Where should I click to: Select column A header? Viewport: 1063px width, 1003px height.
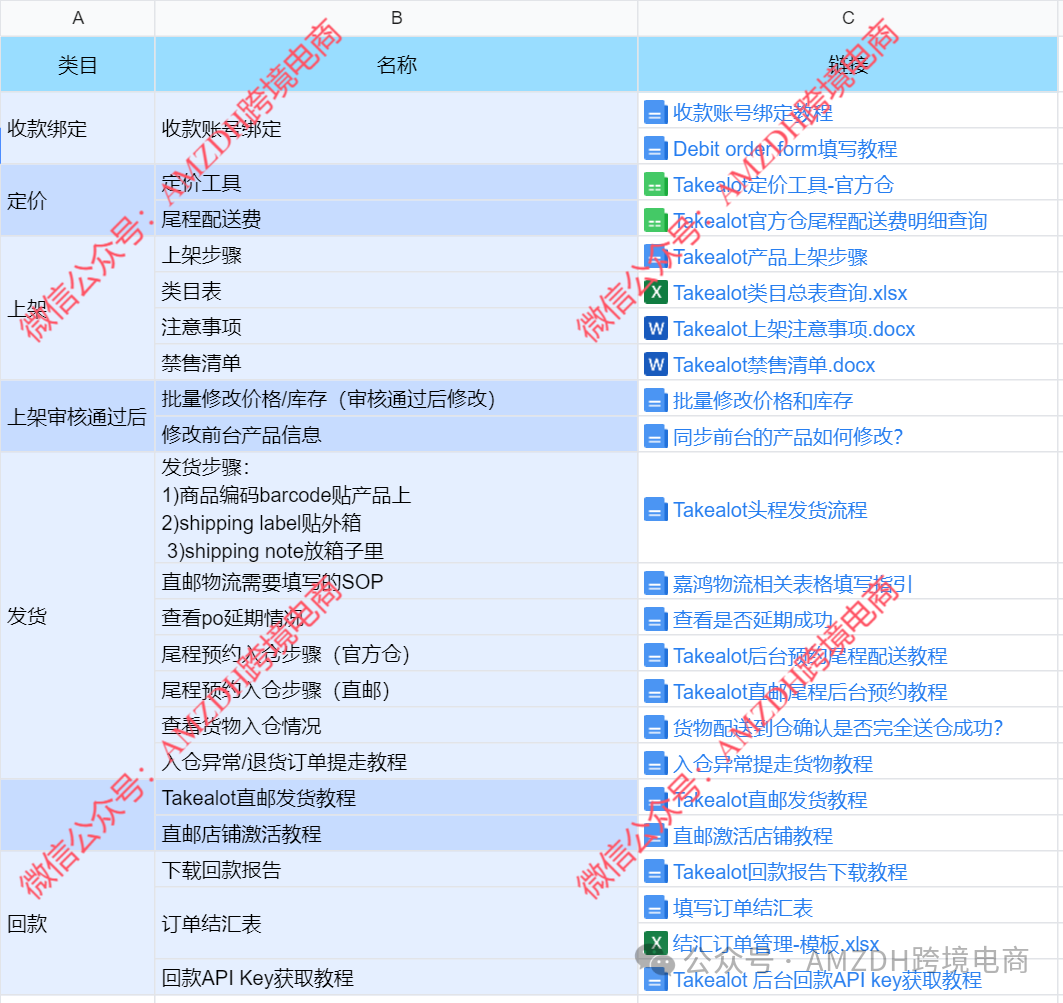click(x=78, y=18)
